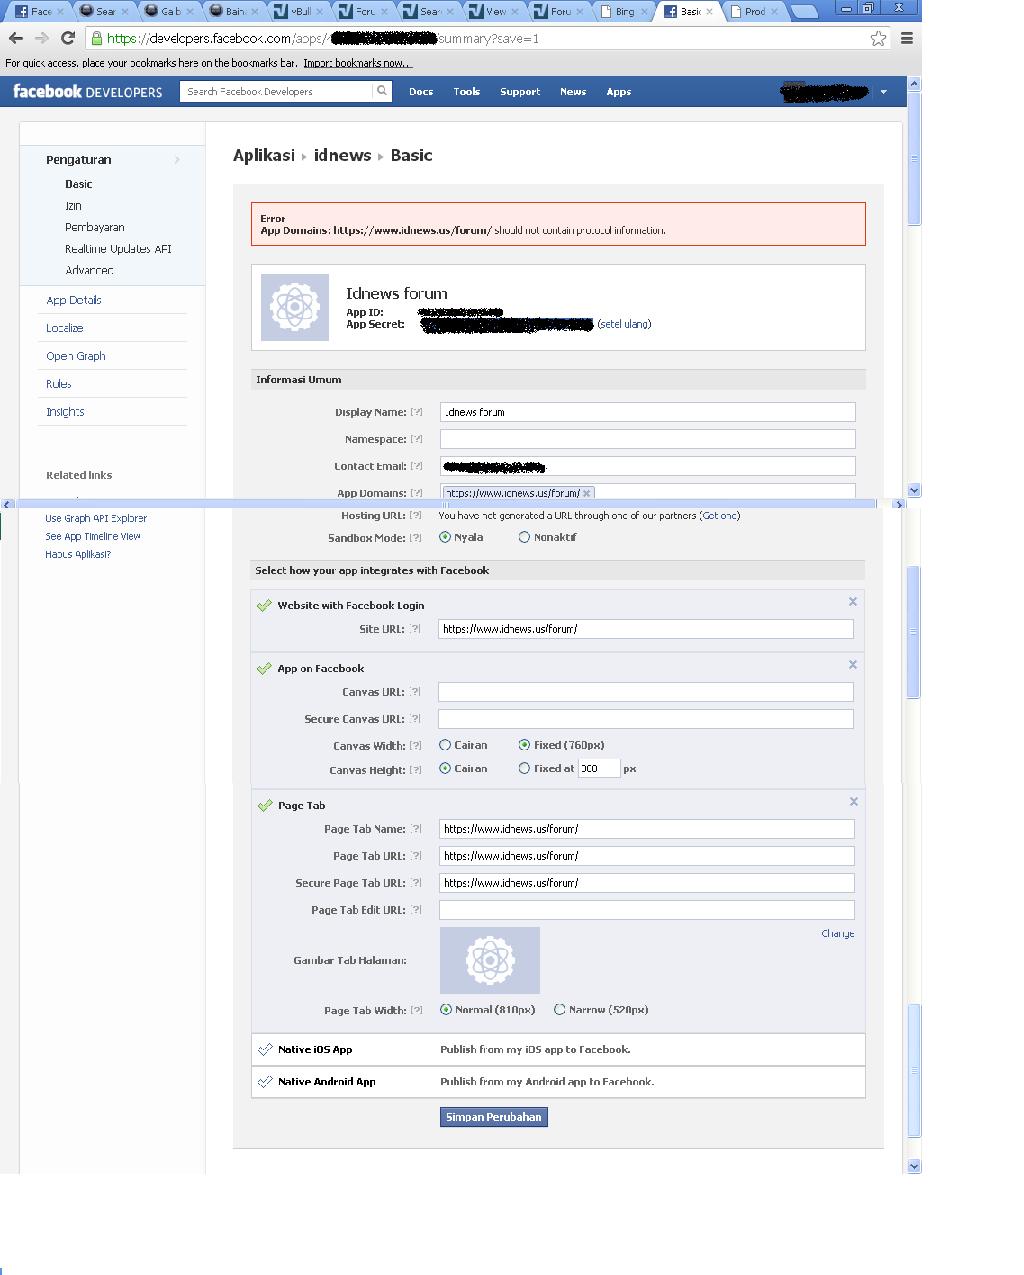This screenshot has height=1275, width=1024.
Task: Click the Get one hosting link
Action: tap(720, 516)
